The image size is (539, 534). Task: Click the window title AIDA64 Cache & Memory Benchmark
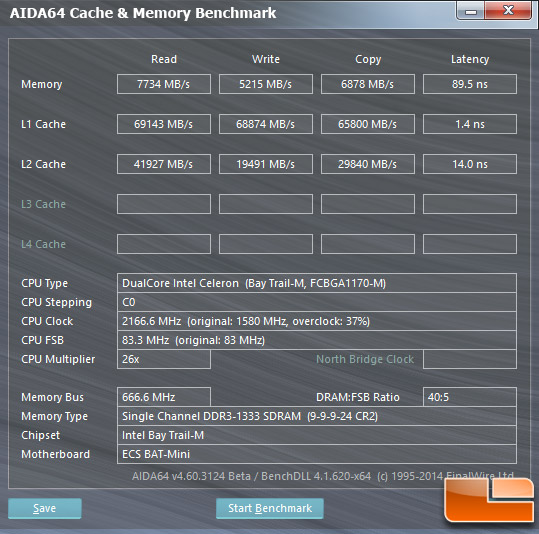click(143, 13)
